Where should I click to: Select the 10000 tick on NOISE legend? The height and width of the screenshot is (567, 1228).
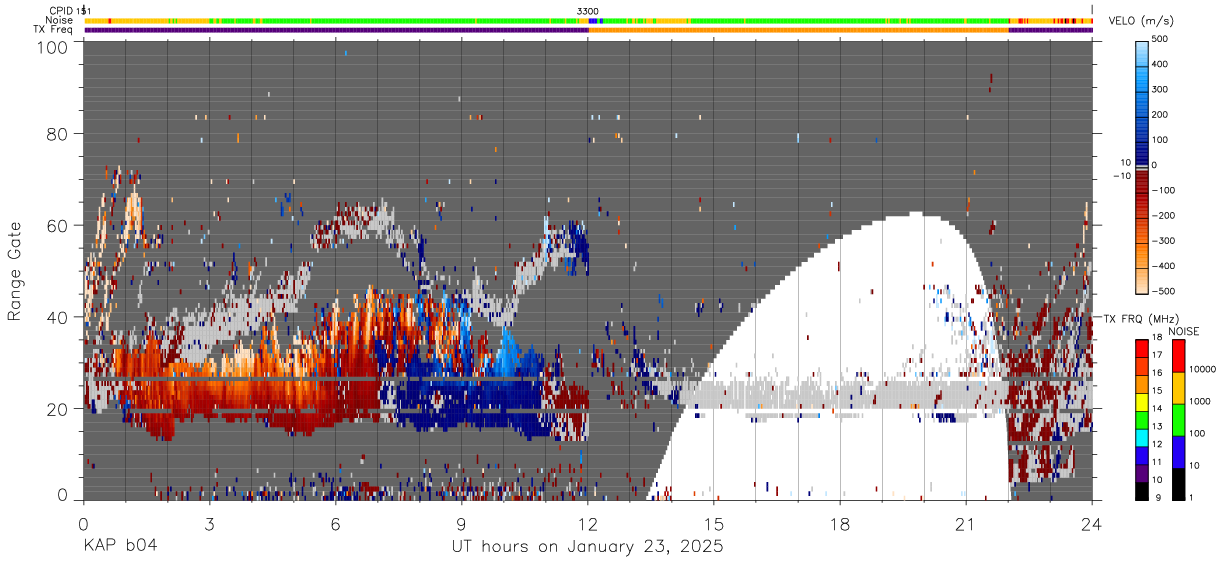(x=1203, y=369)
